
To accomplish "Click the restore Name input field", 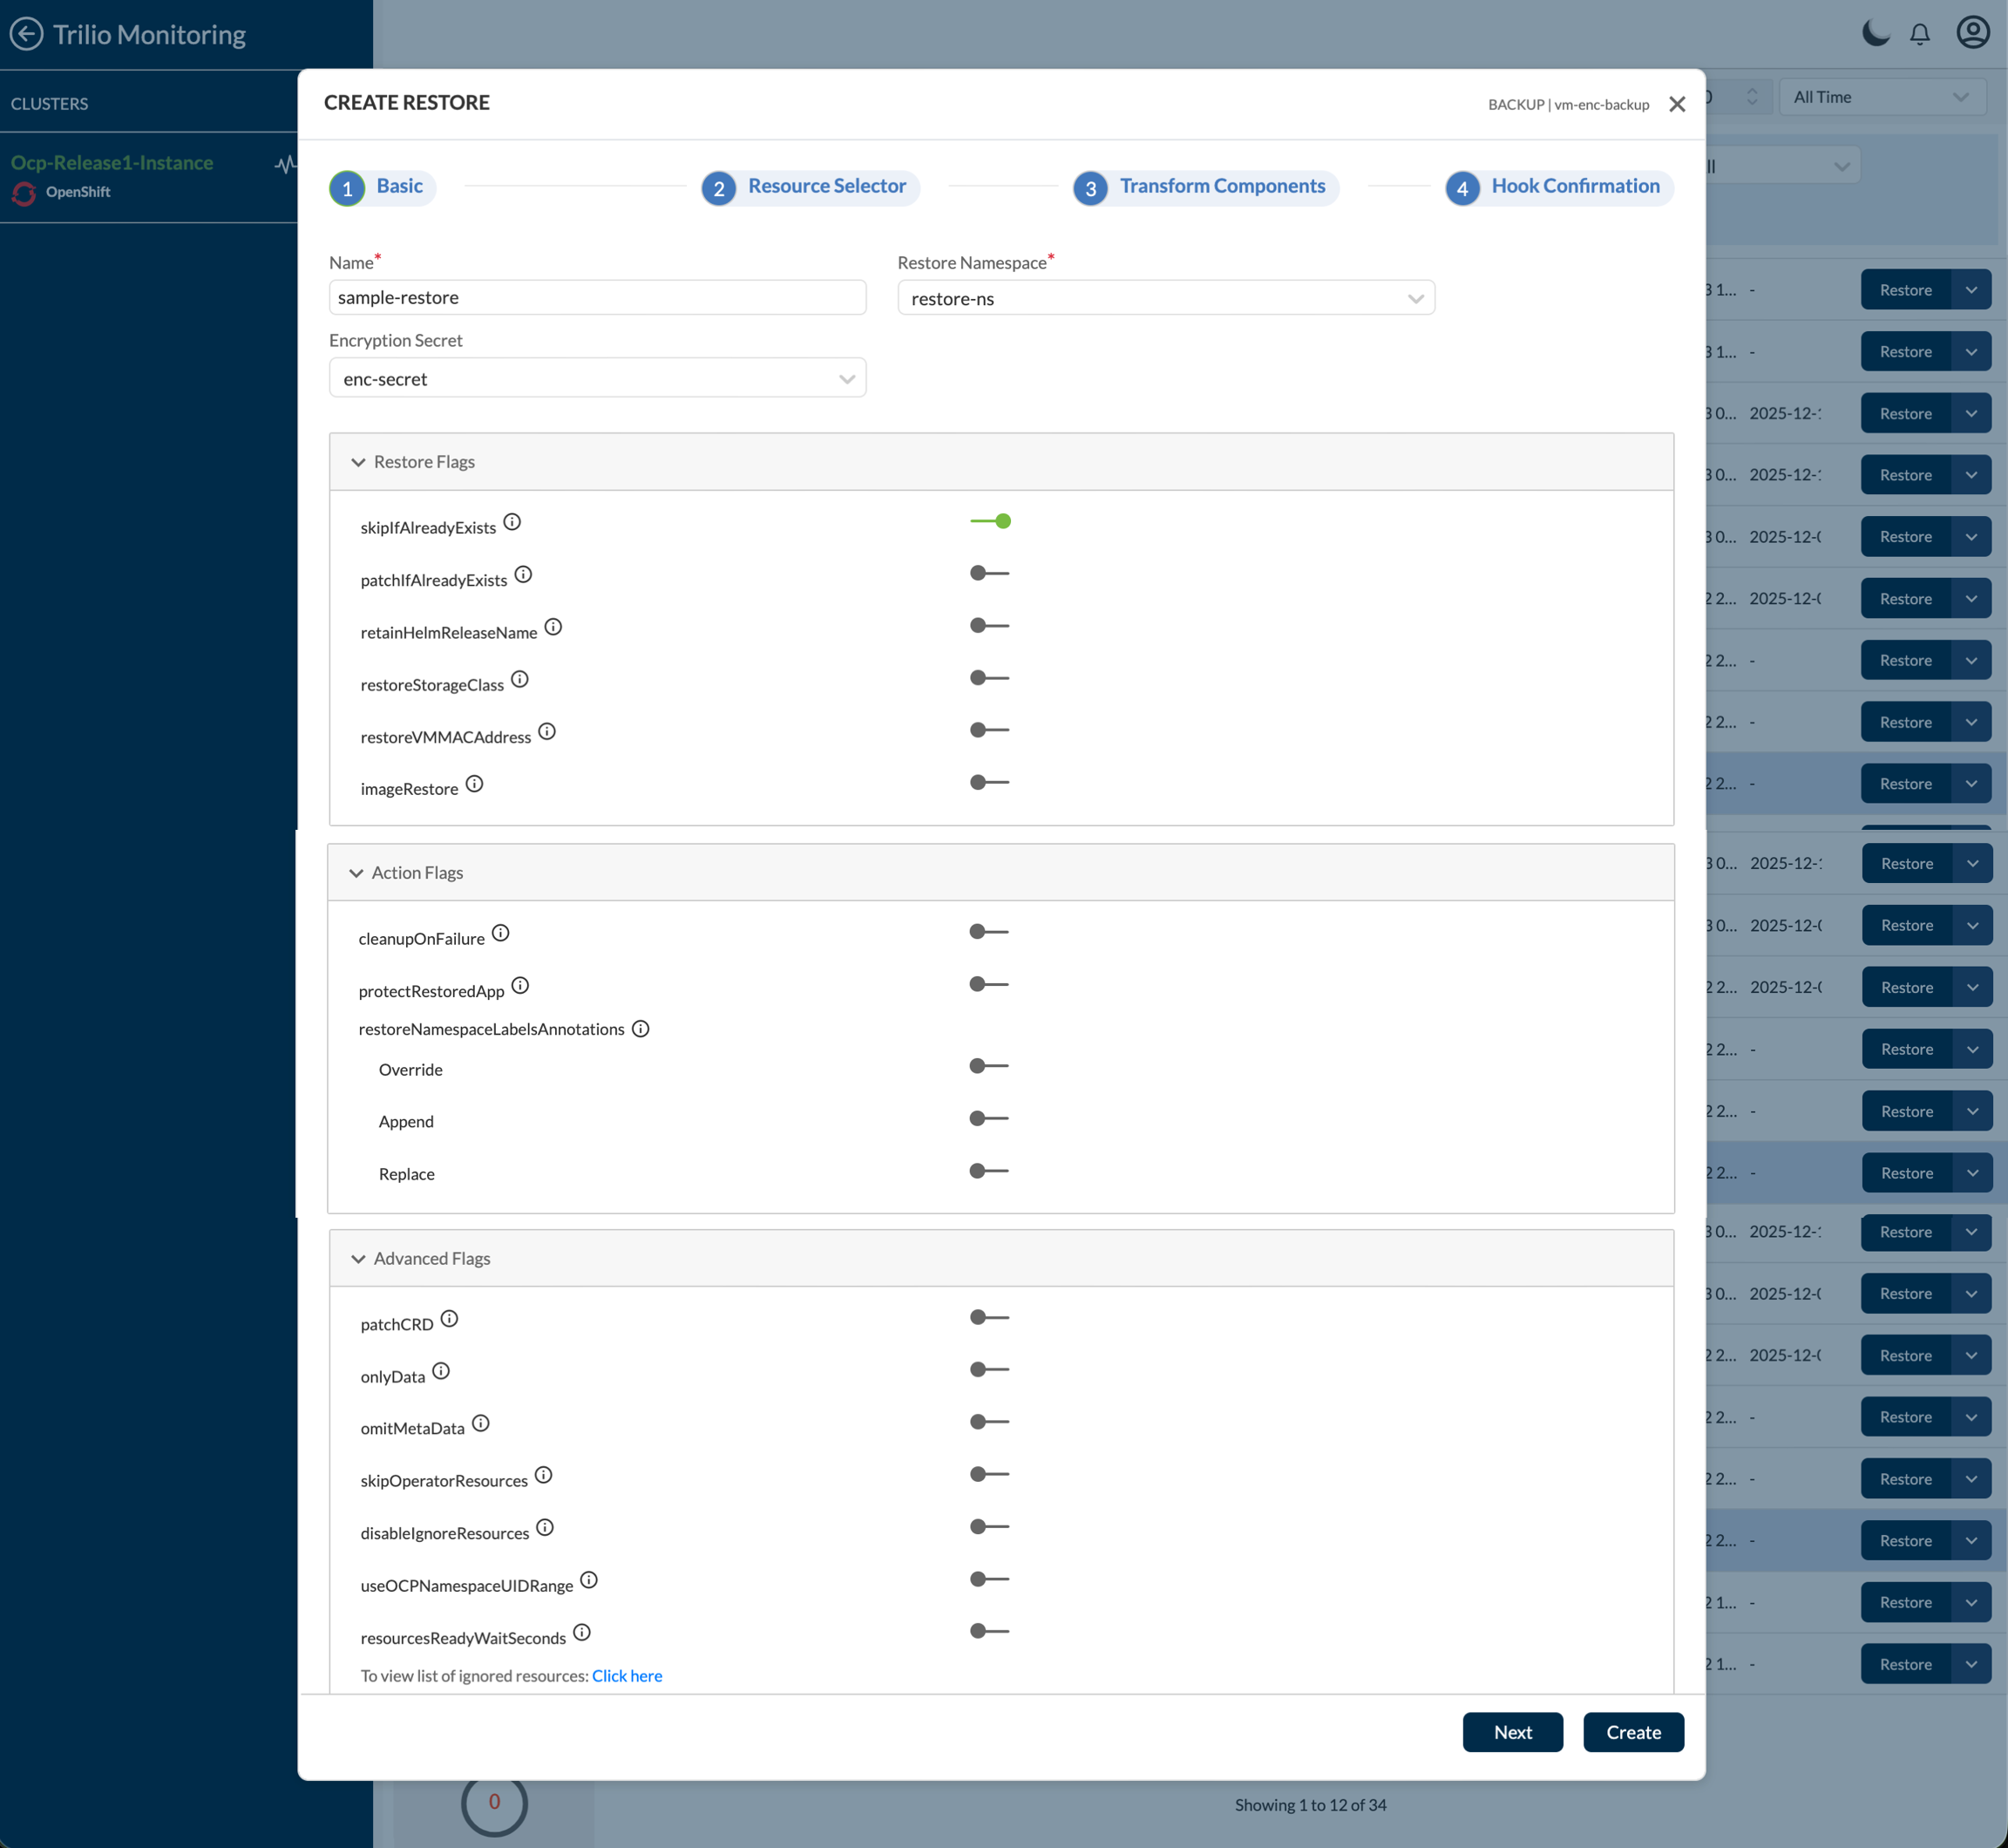I will 597,297.
